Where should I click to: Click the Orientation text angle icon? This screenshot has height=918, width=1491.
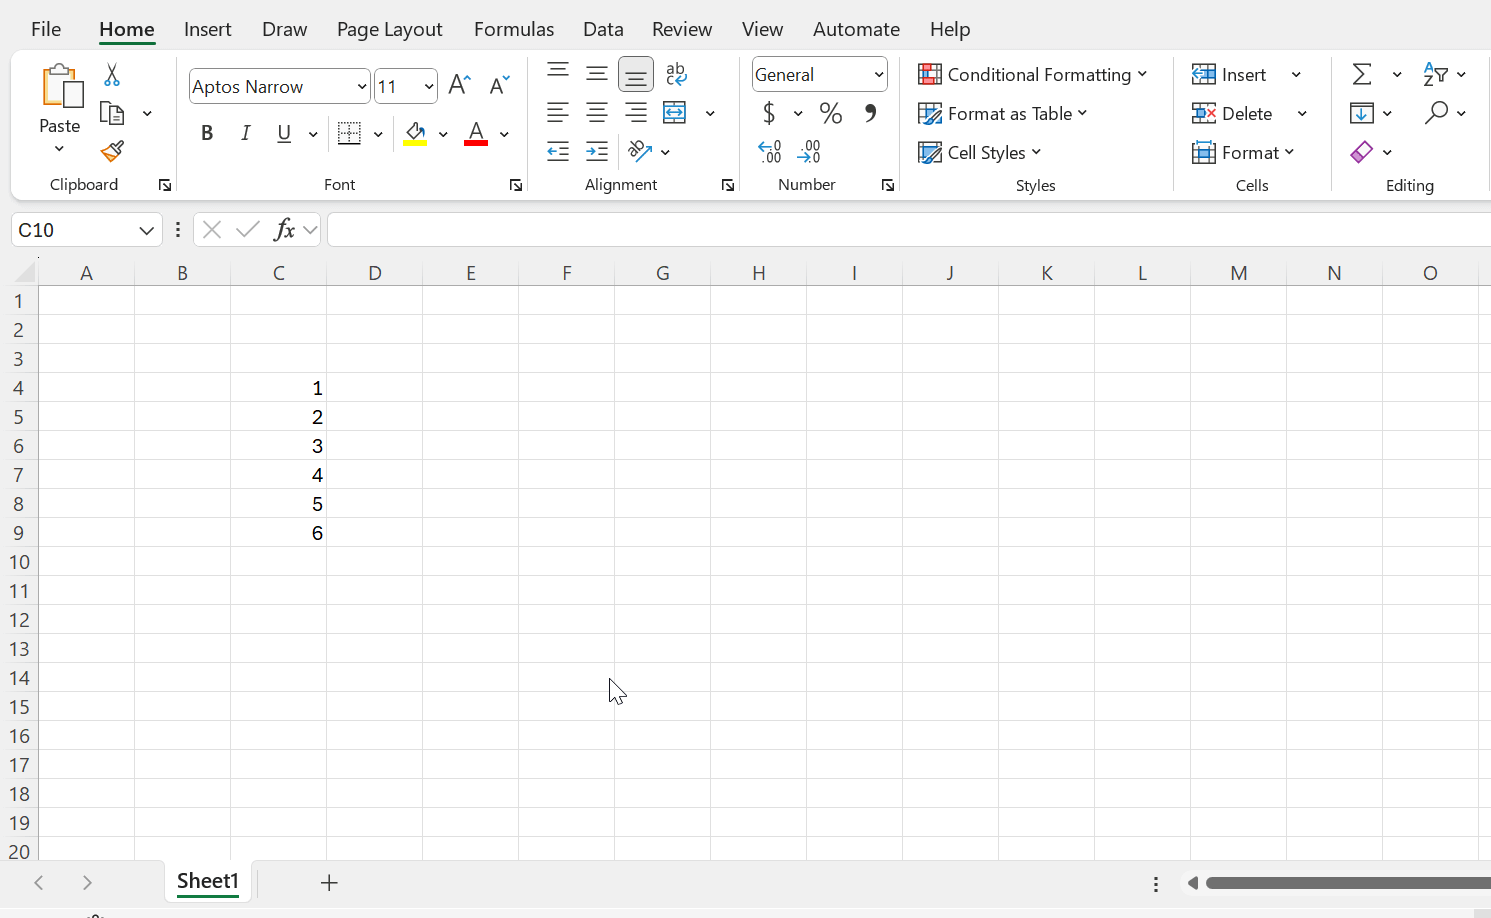coord(640,152)
